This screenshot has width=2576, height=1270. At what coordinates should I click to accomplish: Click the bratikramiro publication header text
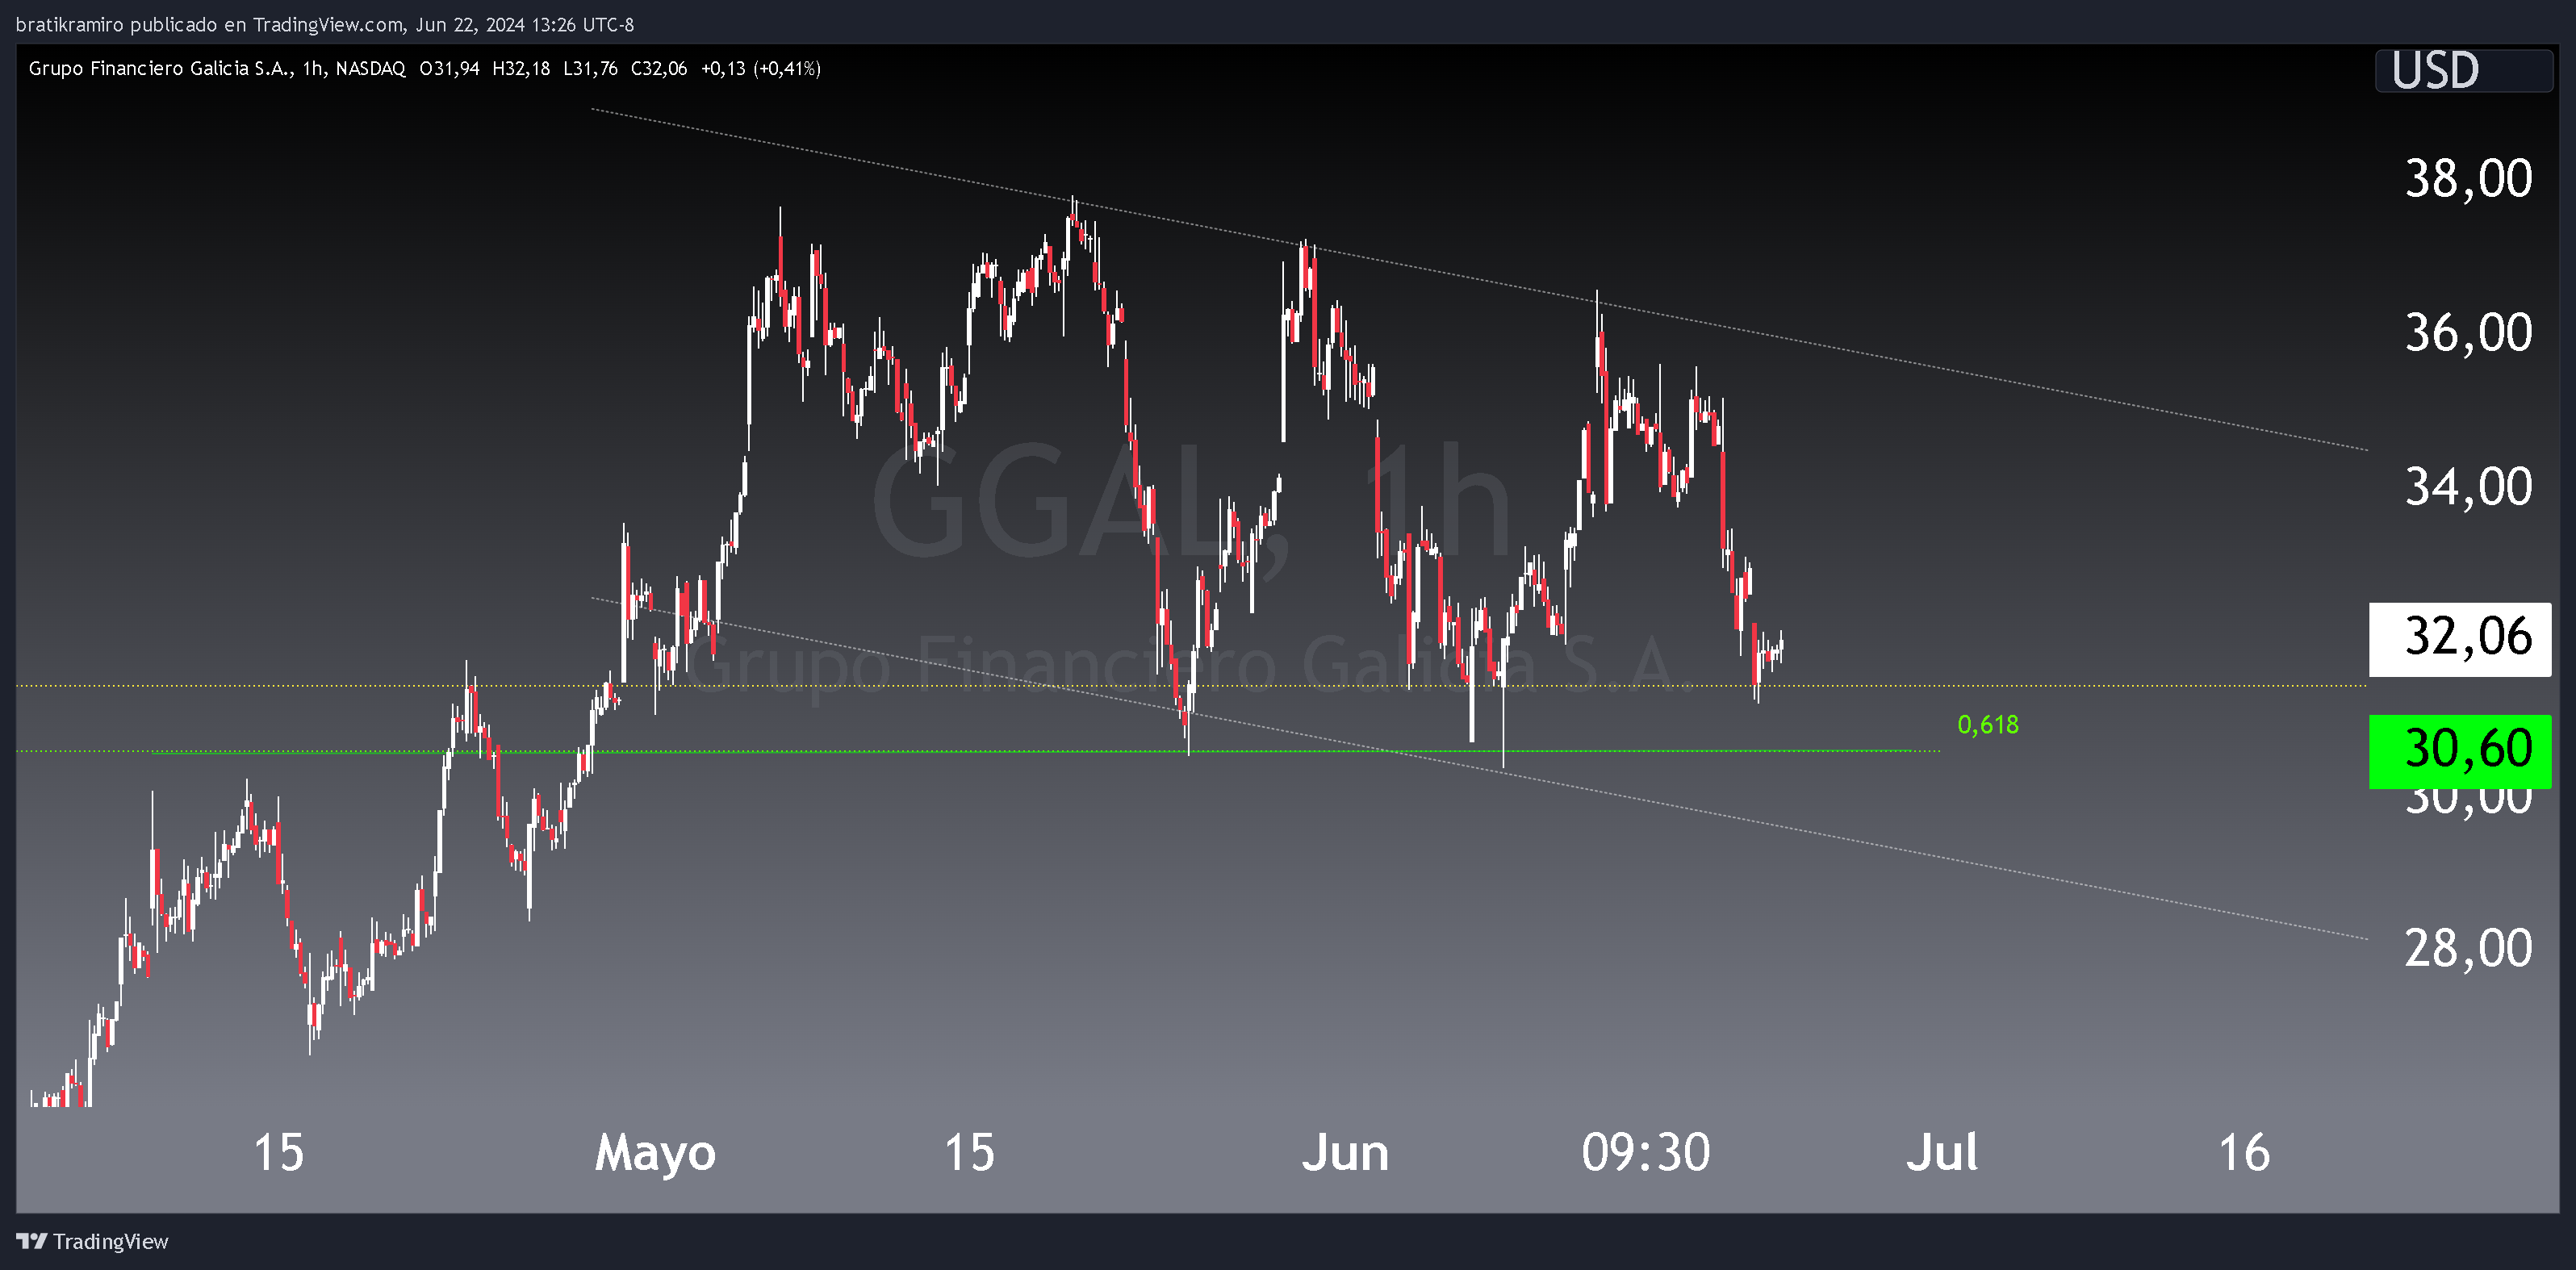(x=325, y=25)
